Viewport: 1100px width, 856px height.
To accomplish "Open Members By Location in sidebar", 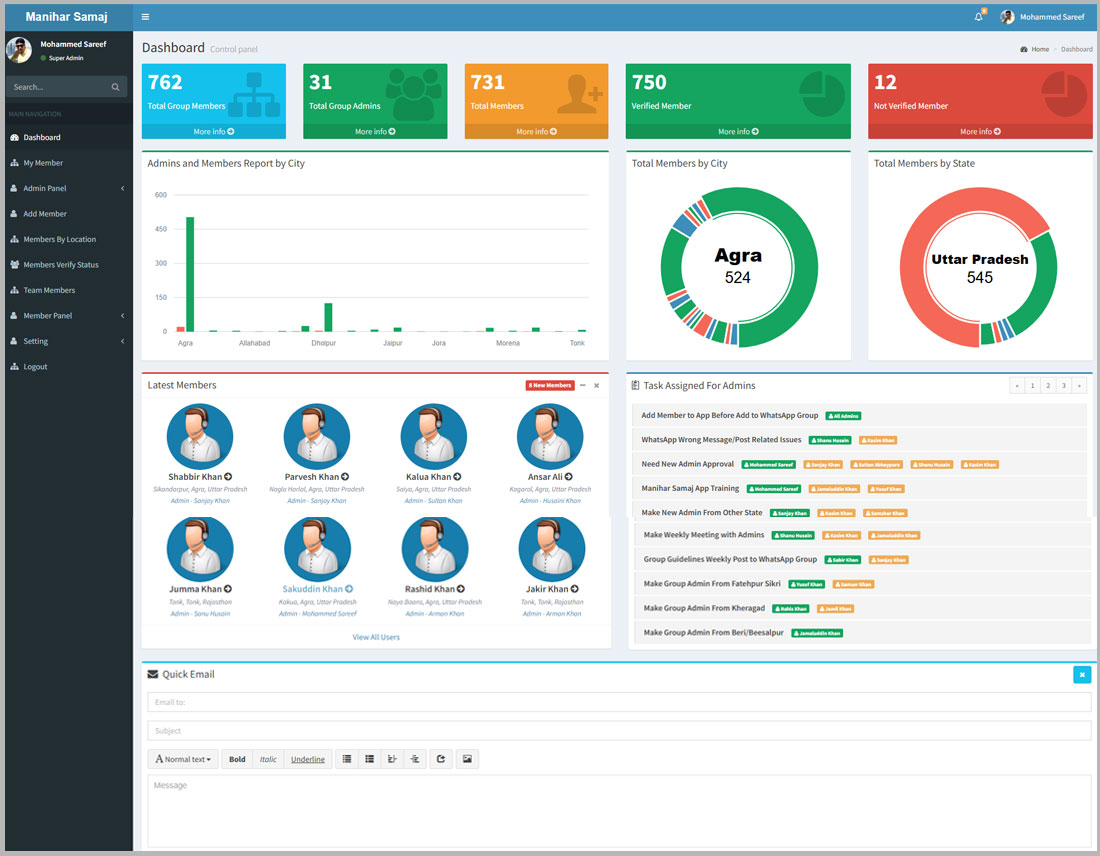I will [x=60, y=239].
